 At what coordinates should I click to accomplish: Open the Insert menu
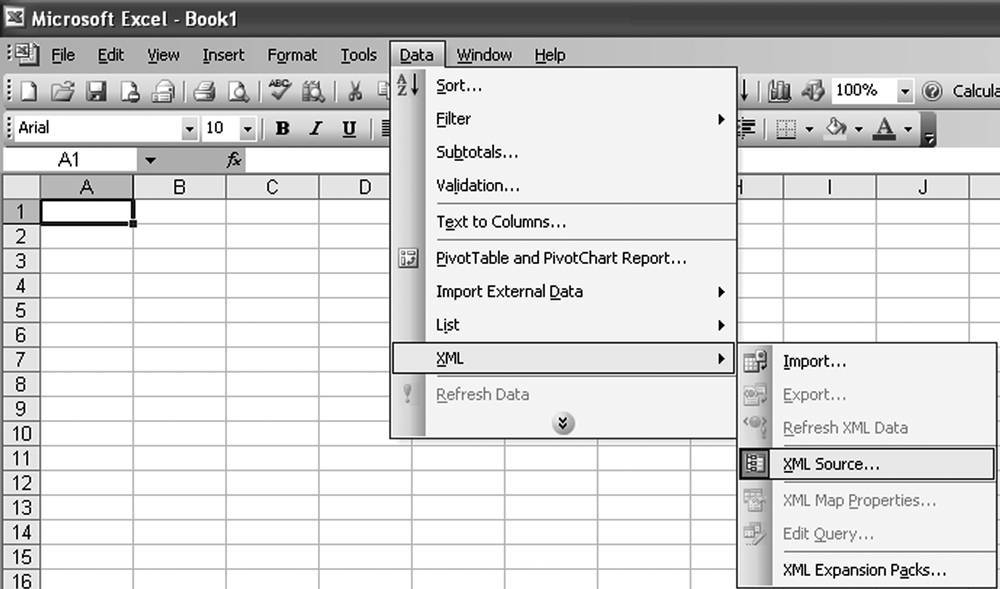click(x=223, y=55)
